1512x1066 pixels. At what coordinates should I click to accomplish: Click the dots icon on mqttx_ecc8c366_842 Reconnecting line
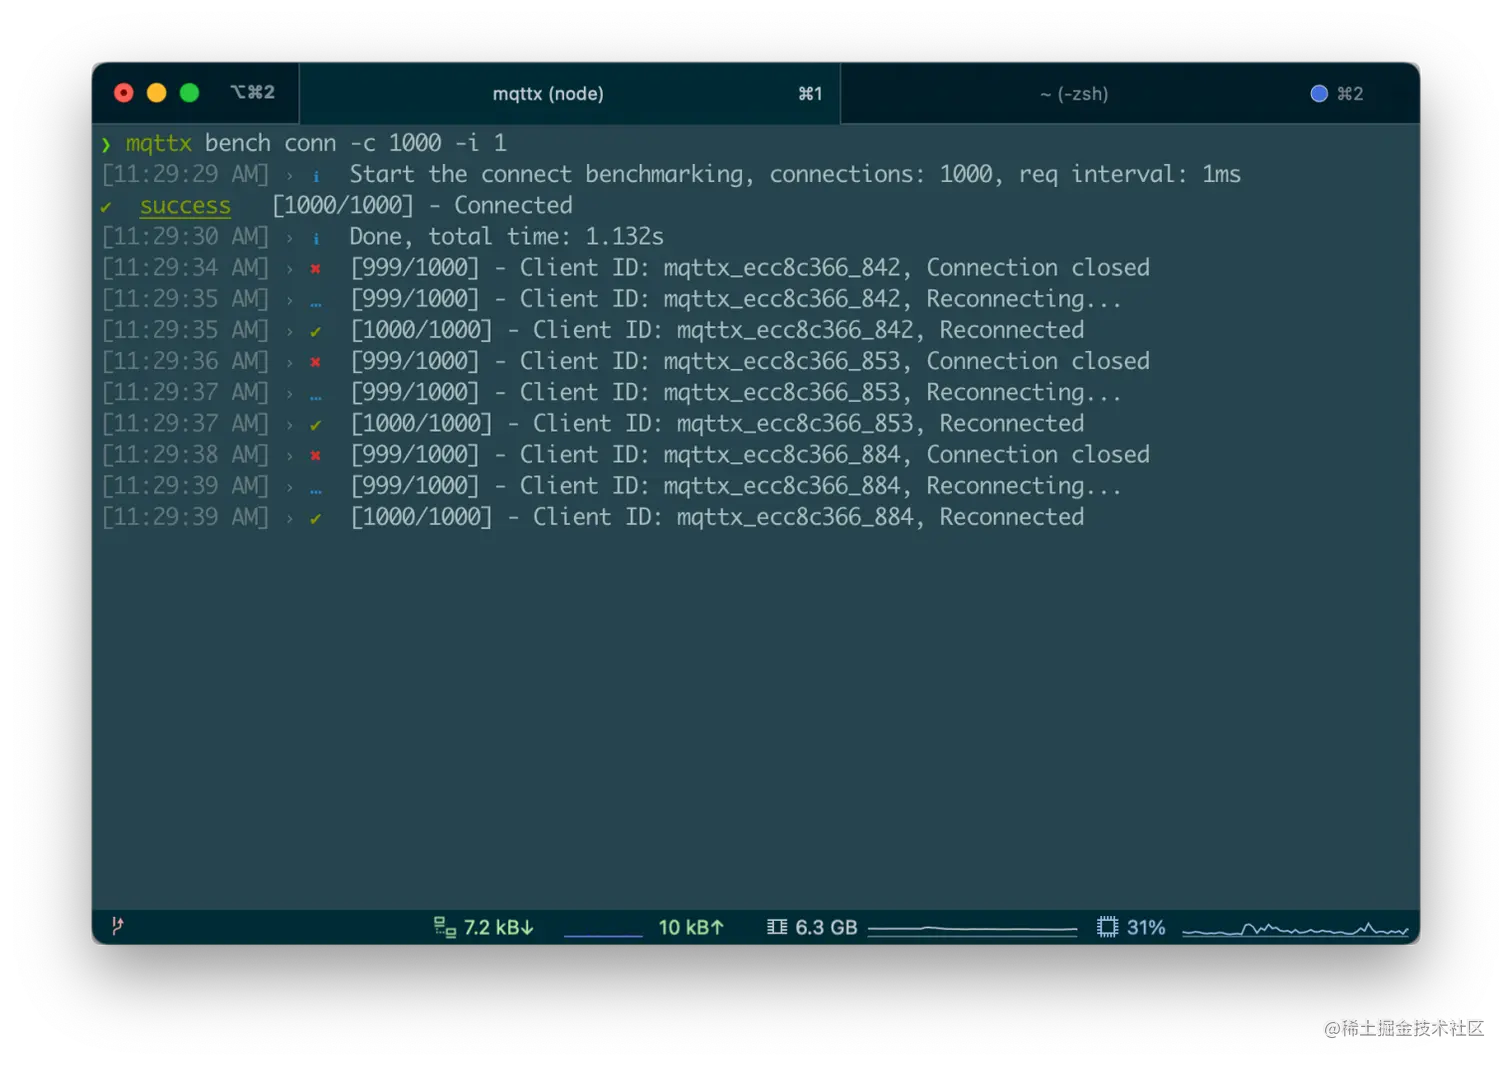(x=315, y=303)
